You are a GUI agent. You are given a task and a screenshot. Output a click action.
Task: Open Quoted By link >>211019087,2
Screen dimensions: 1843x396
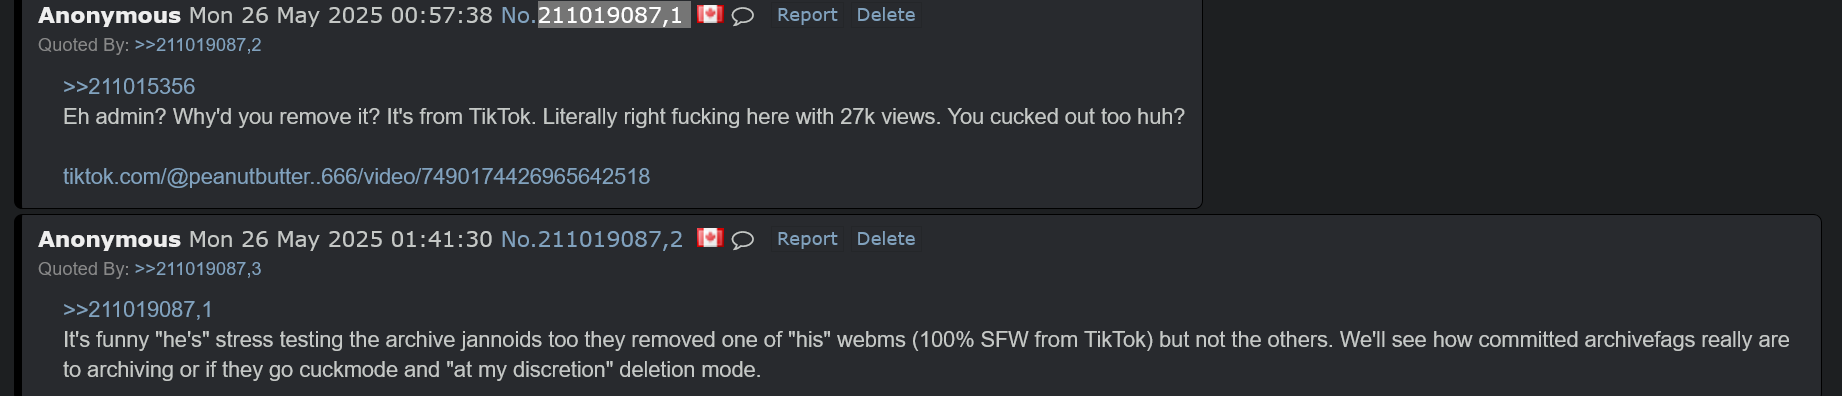[x=198, y=45]
